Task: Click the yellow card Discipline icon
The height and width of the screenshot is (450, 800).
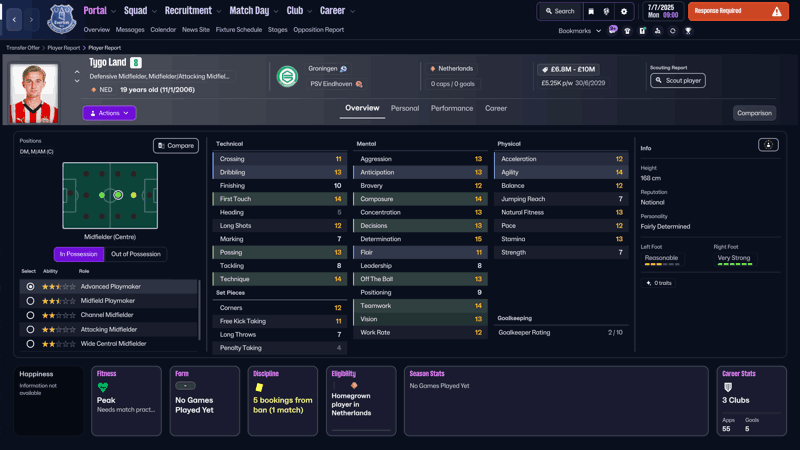Action: (x=259, y=387)
